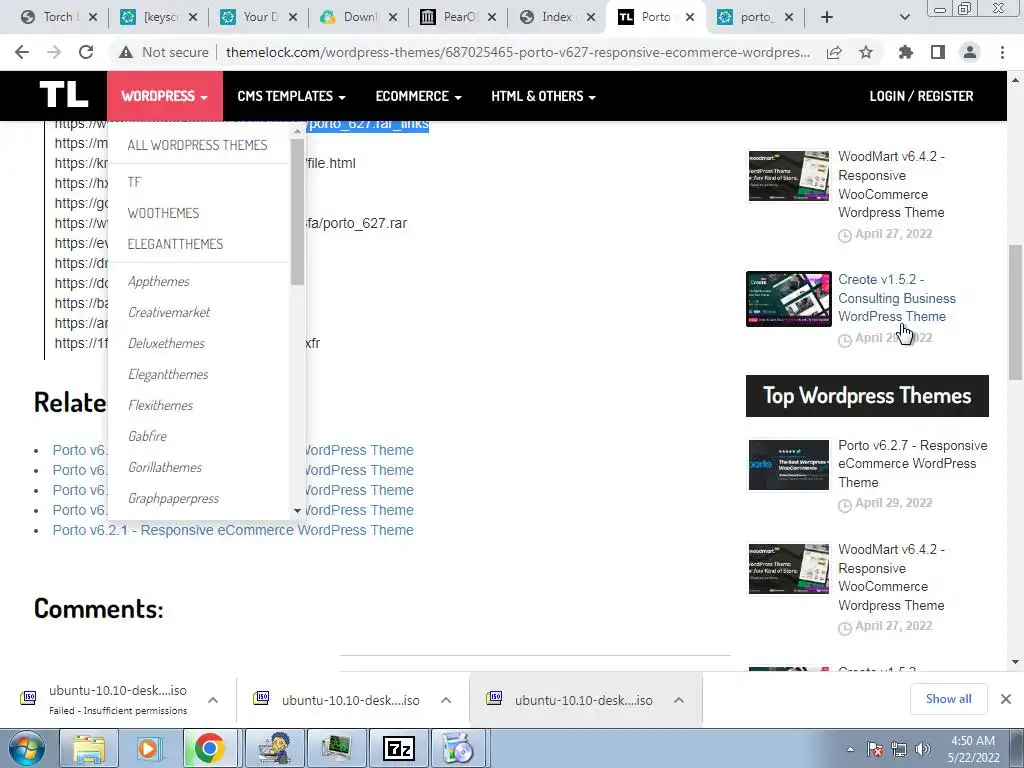
Task: Click Show all downloads button
Action: tap(948, 699)
